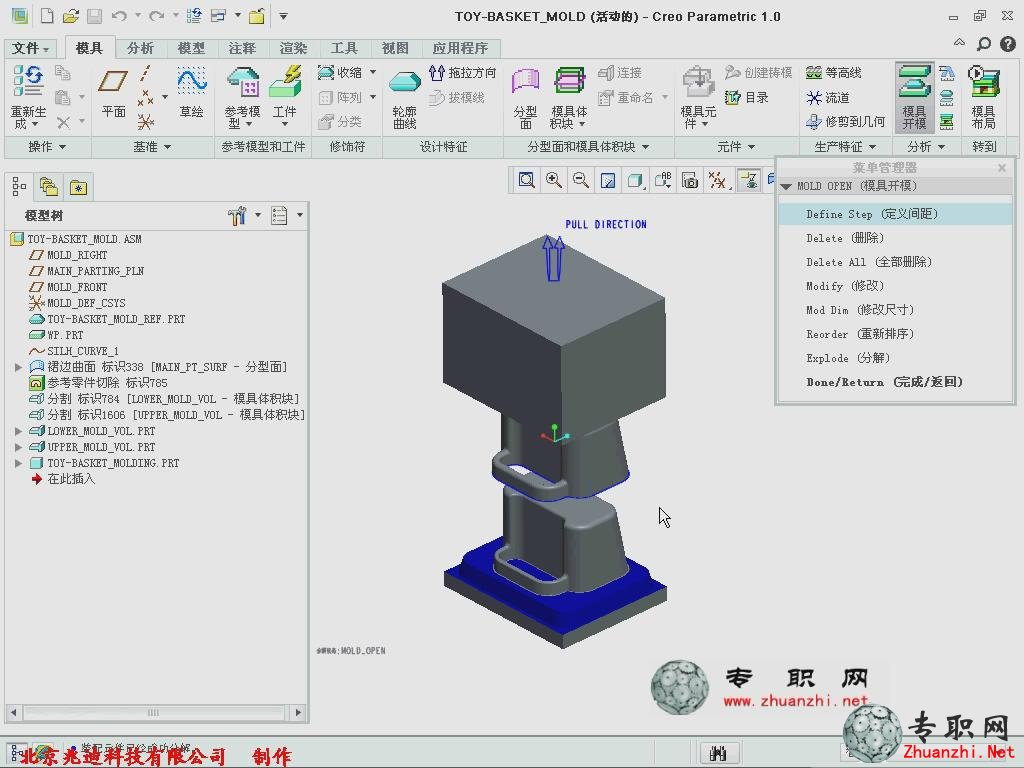Switch to Folder Browser navigator tab
Image resolution: width=1024 pixels, height=768 pixels.
(49, 188)
